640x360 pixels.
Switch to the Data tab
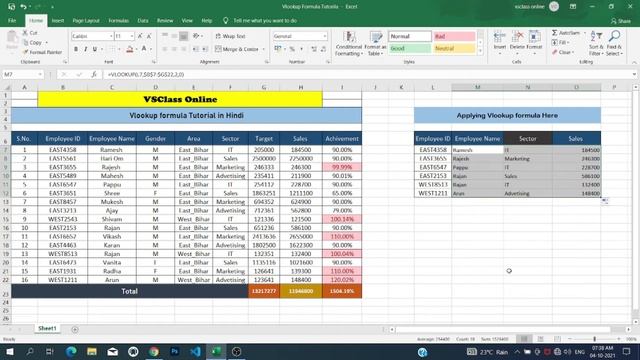(143, 20)
